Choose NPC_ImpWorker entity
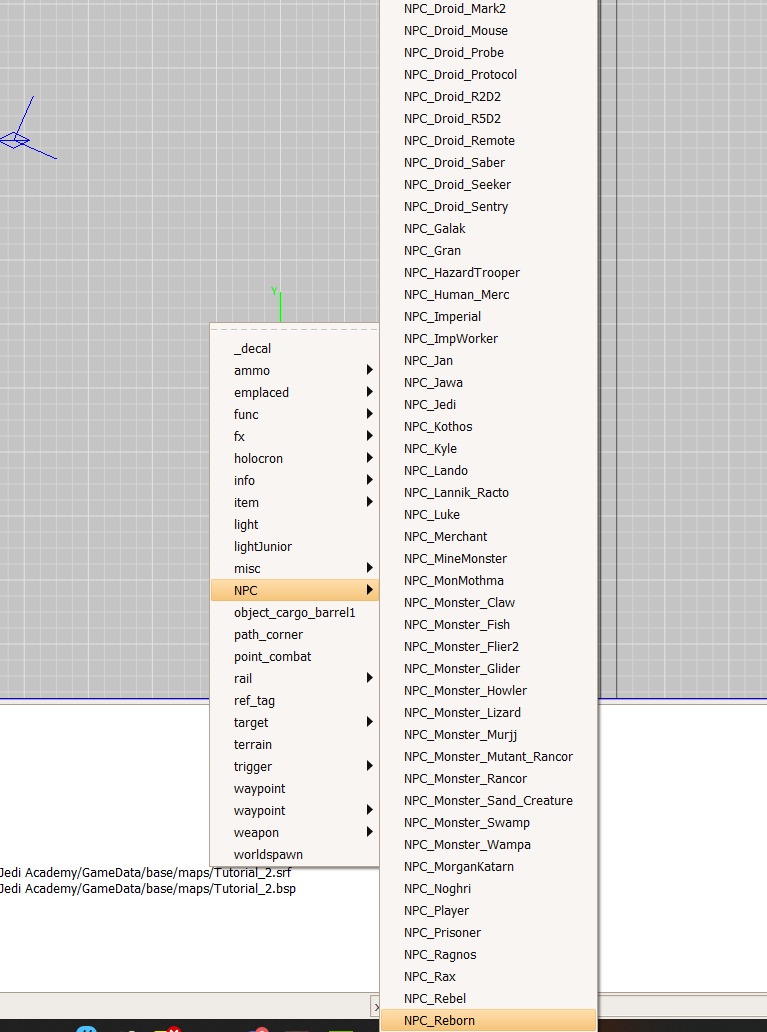Viewport: 767px width, 1032px height. pyautogui.click(x=489, y=339)
